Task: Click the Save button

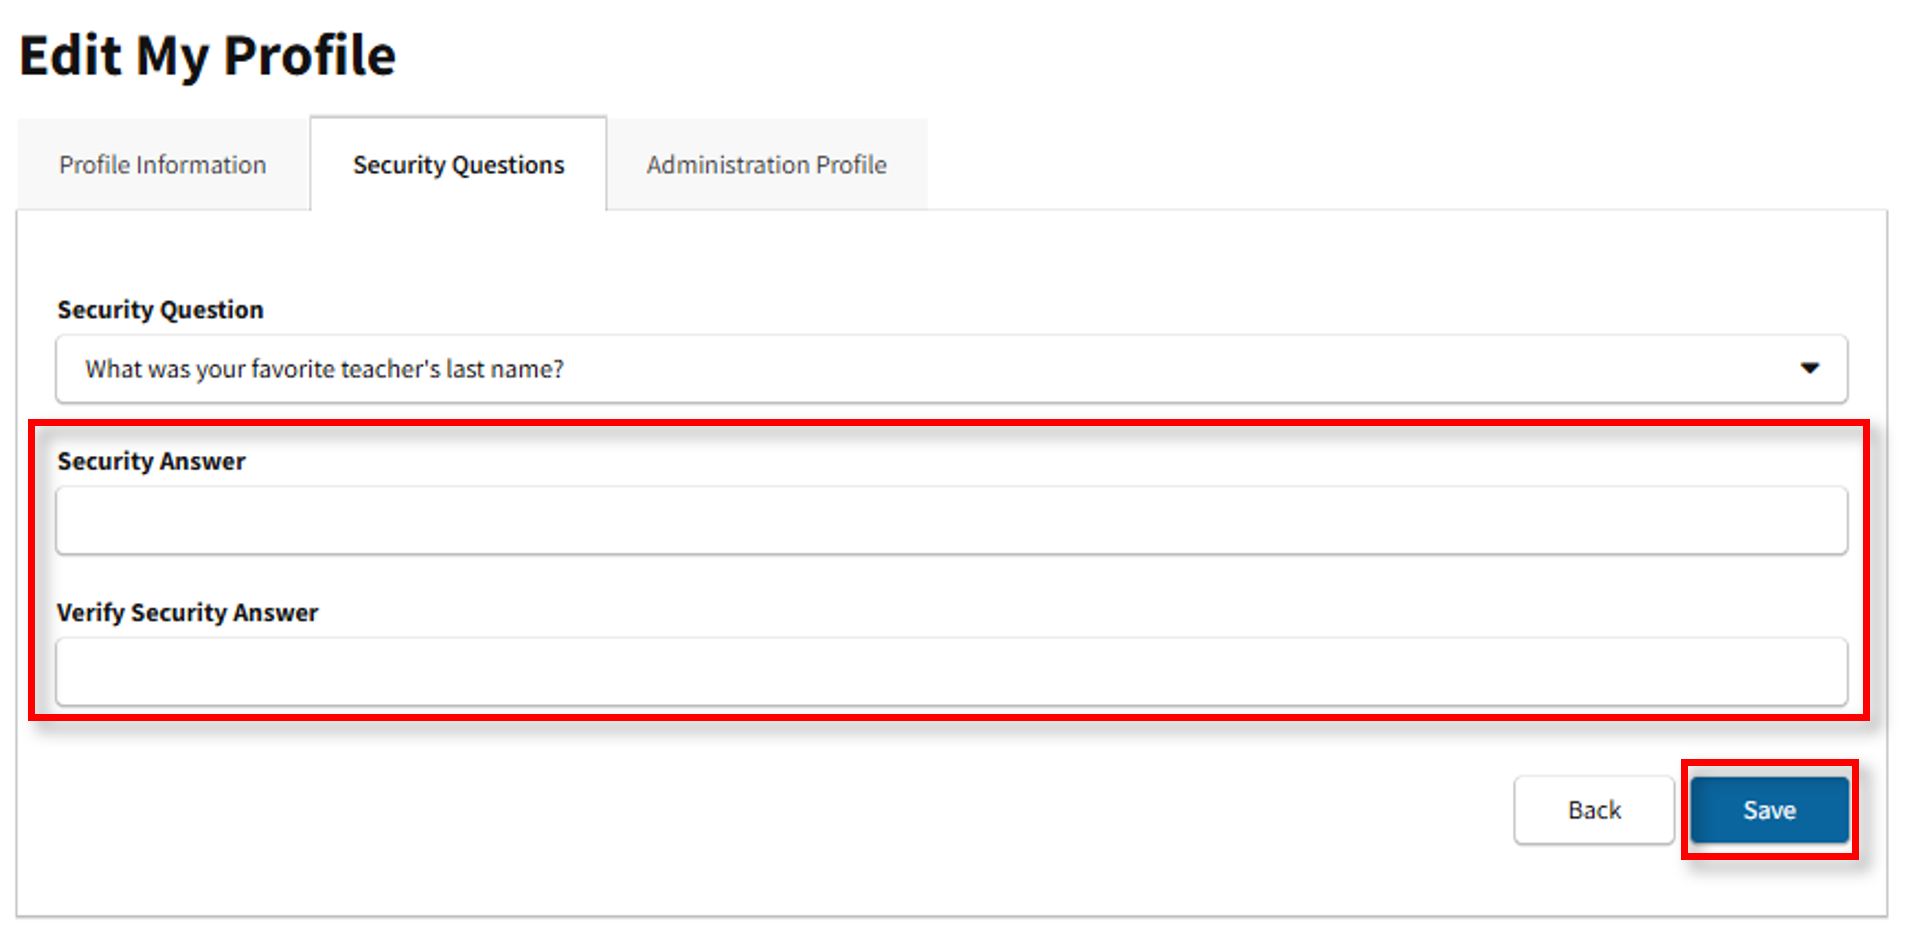Action: click(x=1769, y=810)
